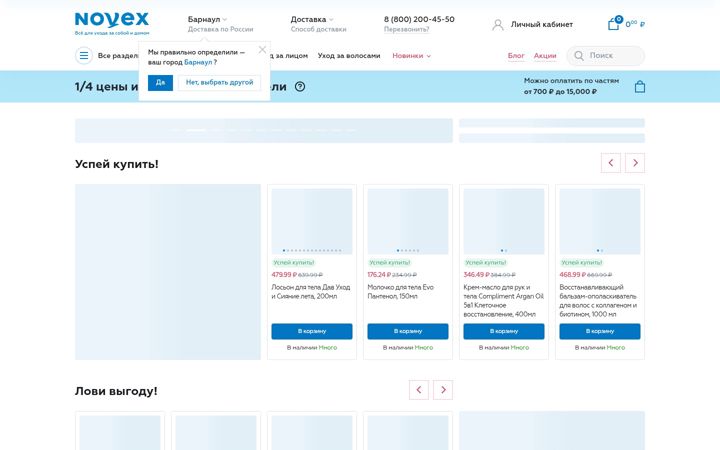The image size is (720, 450).
Task: Click the Можно оплатить по частям text
Action: [571, 80]
